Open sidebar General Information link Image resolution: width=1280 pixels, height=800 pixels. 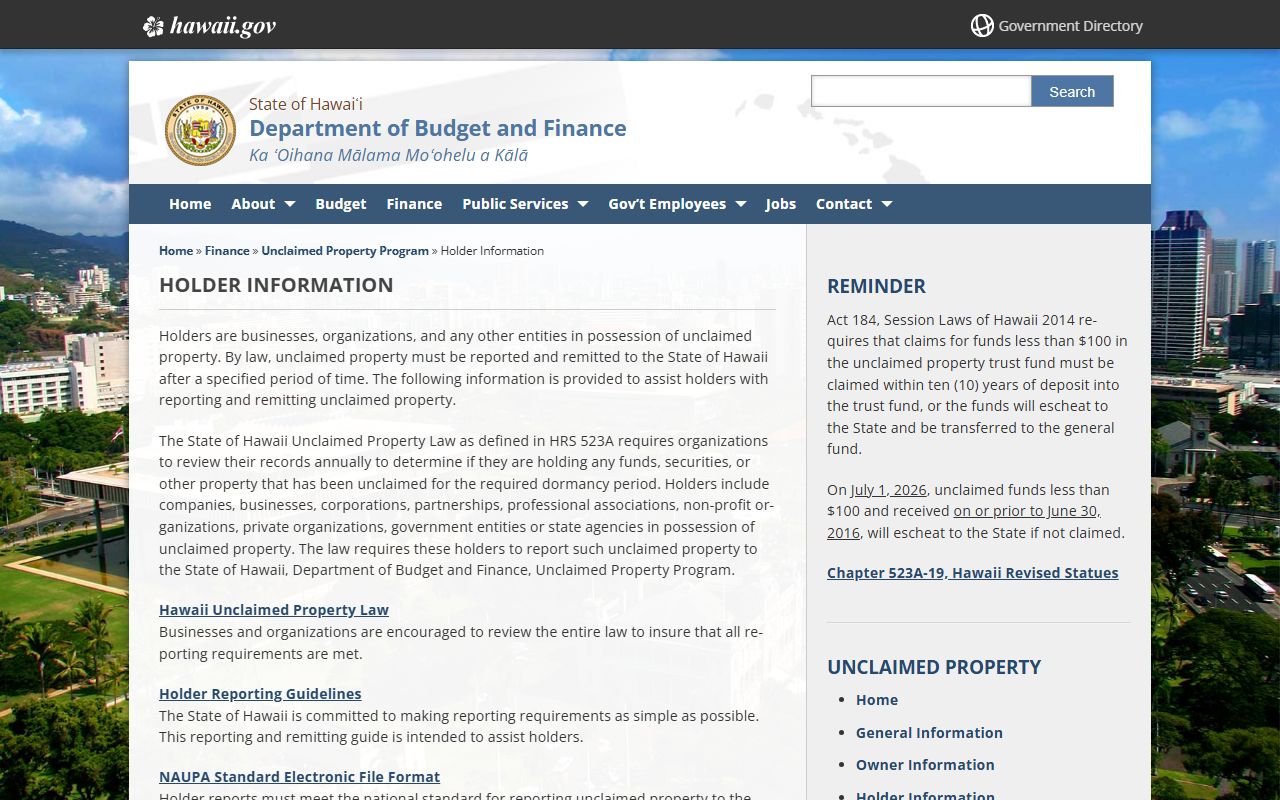click(929, 733)
